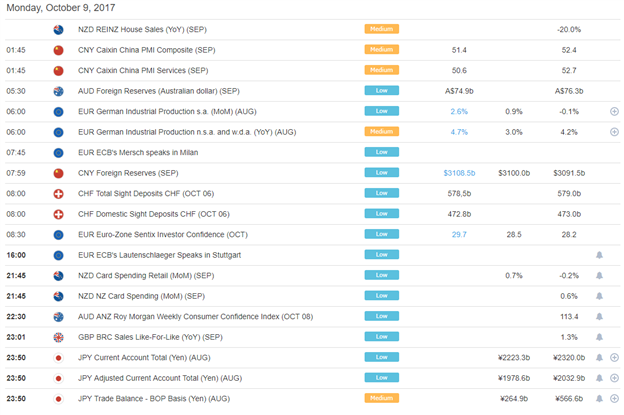Viewport: 624px width, 415px height.
Task: Expand details for German Industrial Production YoY
Action: click(x=614, y=132)
